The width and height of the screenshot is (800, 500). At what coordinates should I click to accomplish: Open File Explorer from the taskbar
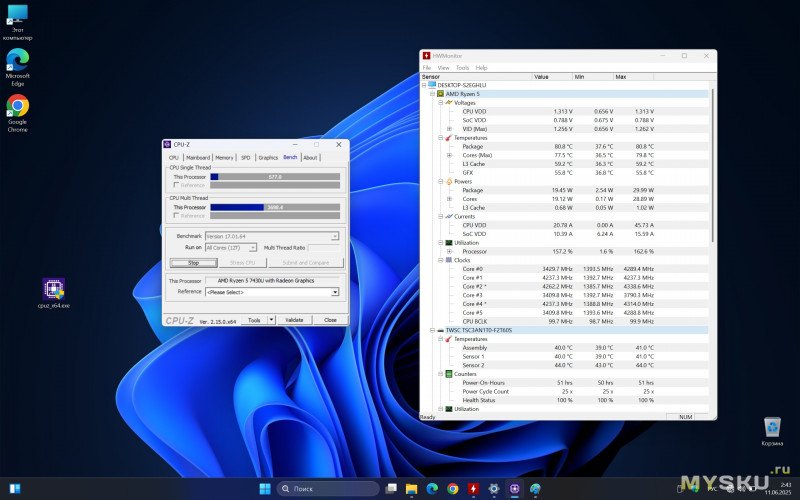(x=412, y=489)
